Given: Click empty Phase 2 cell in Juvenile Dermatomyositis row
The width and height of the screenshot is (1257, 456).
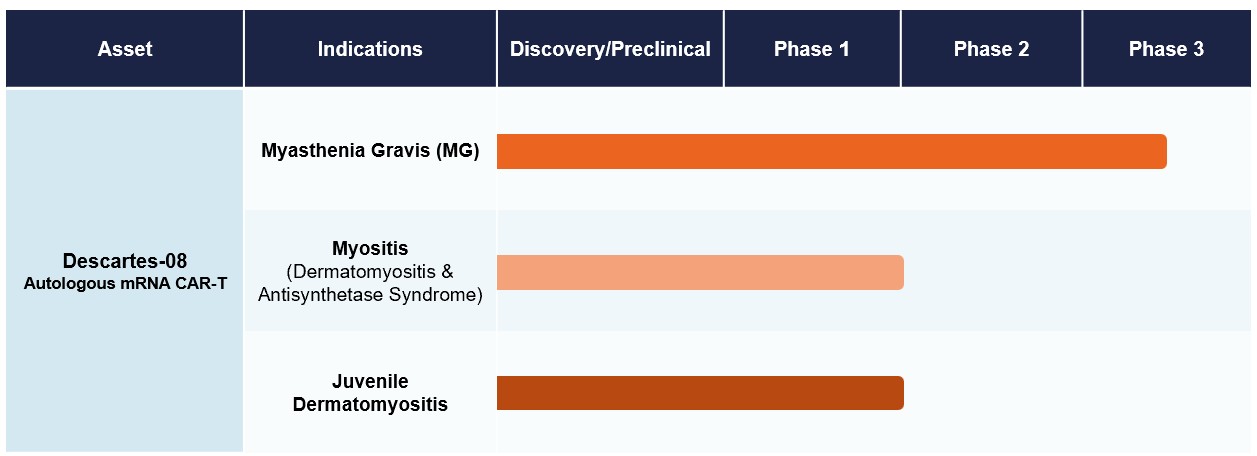Looking at the screenshot, I should tap(991, 393).
